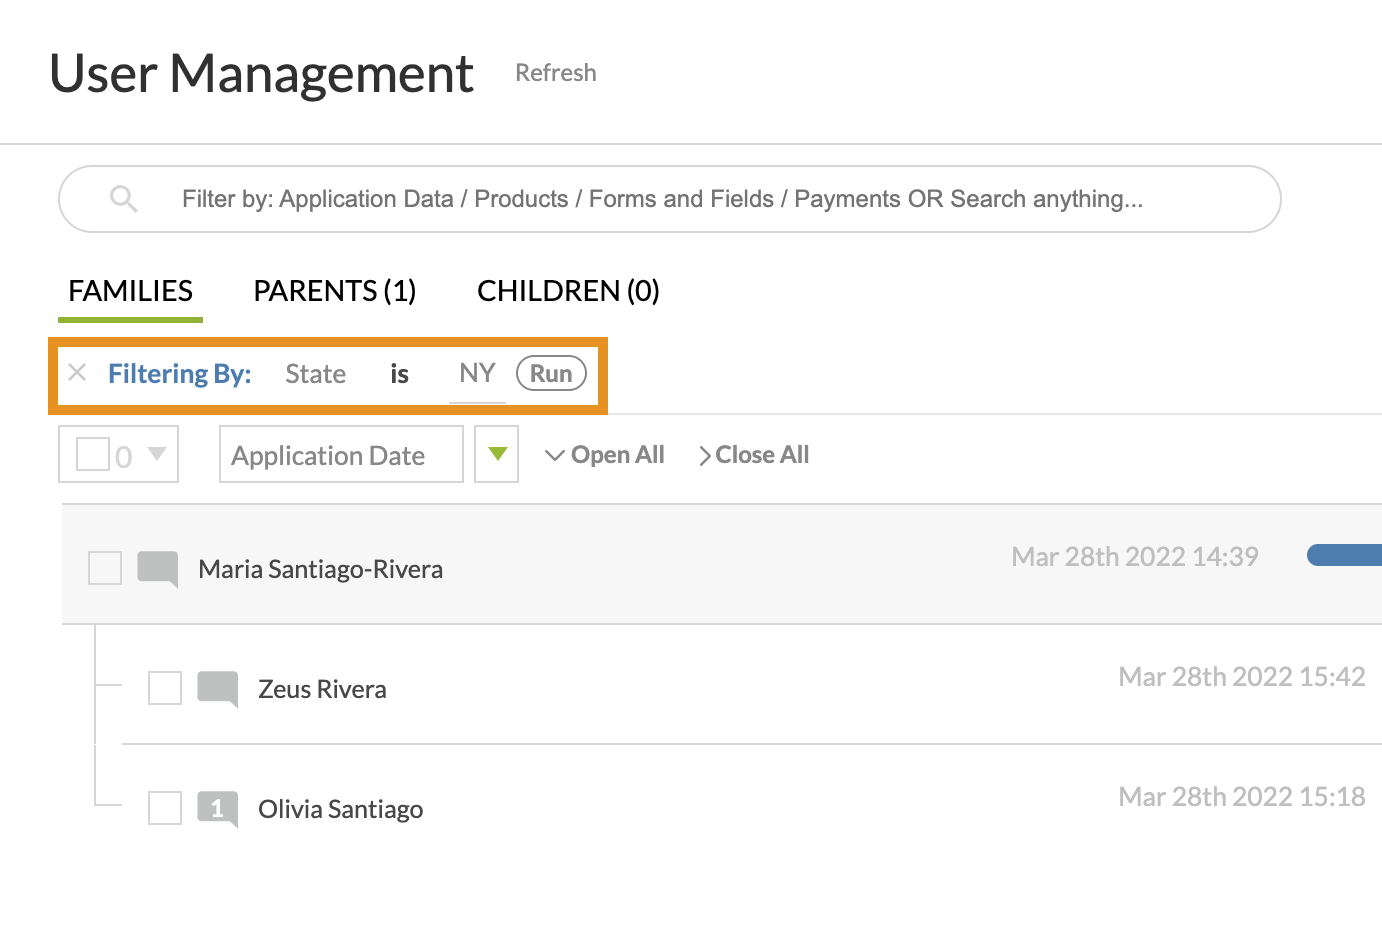Click the blue status bar for Maria
This screenshot has width=1382, height=928.
point(1345,555)
